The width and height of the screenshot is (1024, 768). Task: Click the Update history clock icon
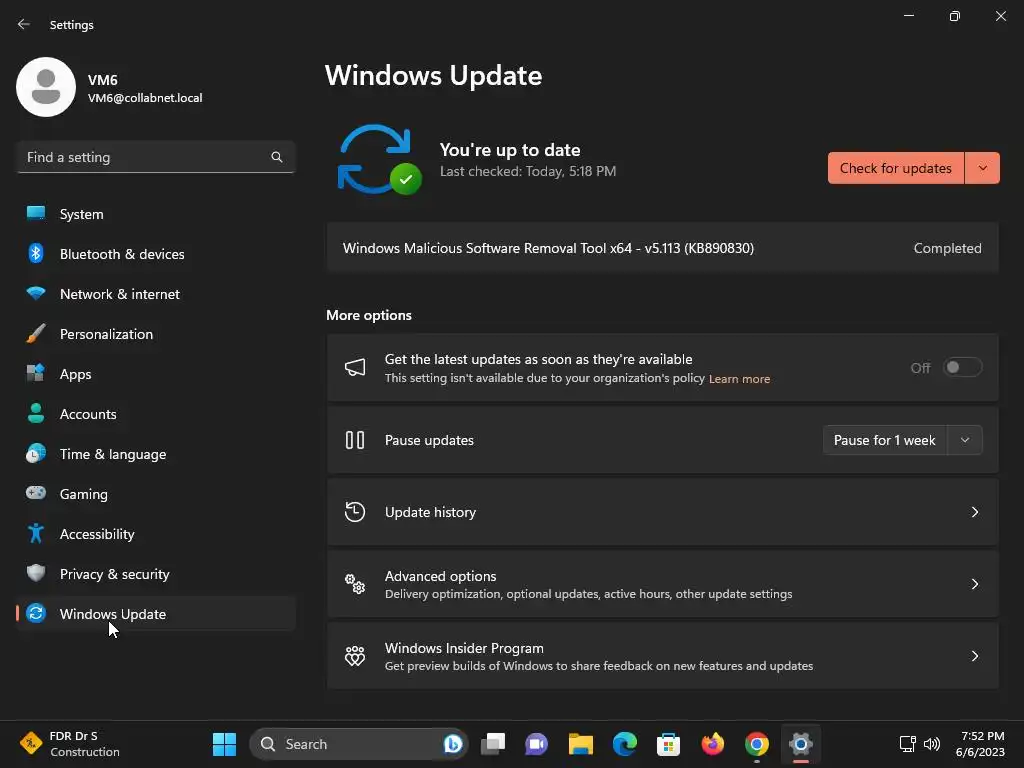tap(355, 512)
